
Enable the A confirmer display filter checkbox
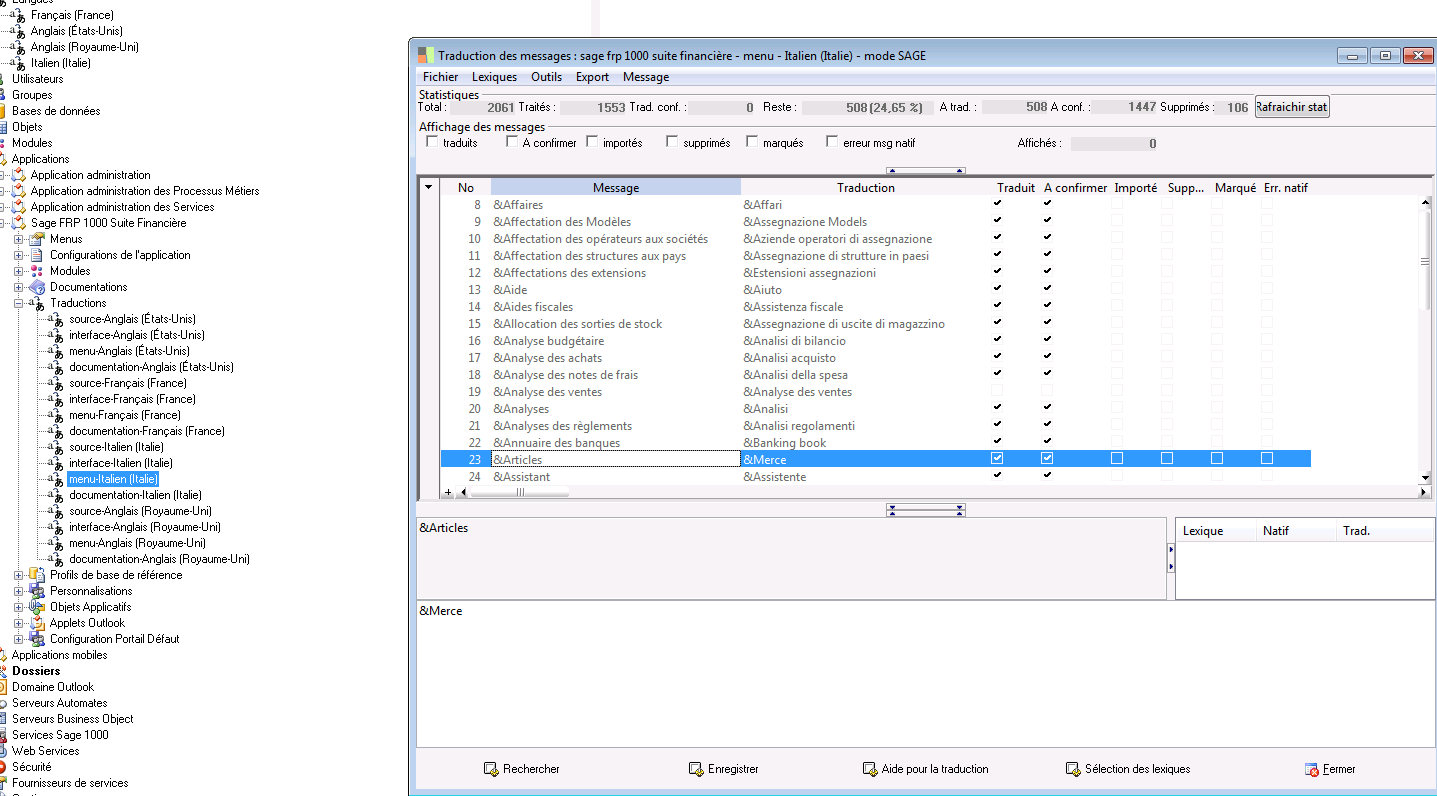512,142
